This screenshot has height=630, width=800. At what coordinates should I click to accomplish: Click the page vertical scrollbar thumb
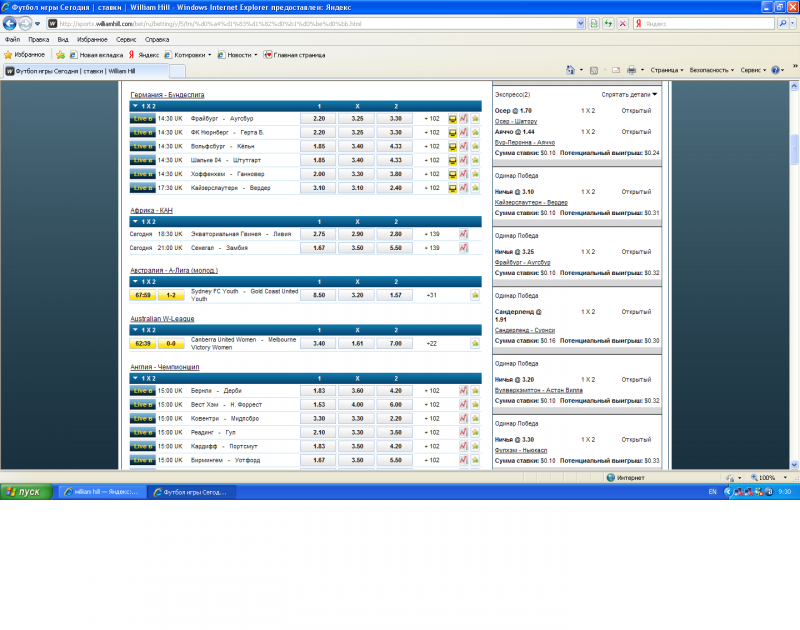pyautogui.click(x=794, y=149)
